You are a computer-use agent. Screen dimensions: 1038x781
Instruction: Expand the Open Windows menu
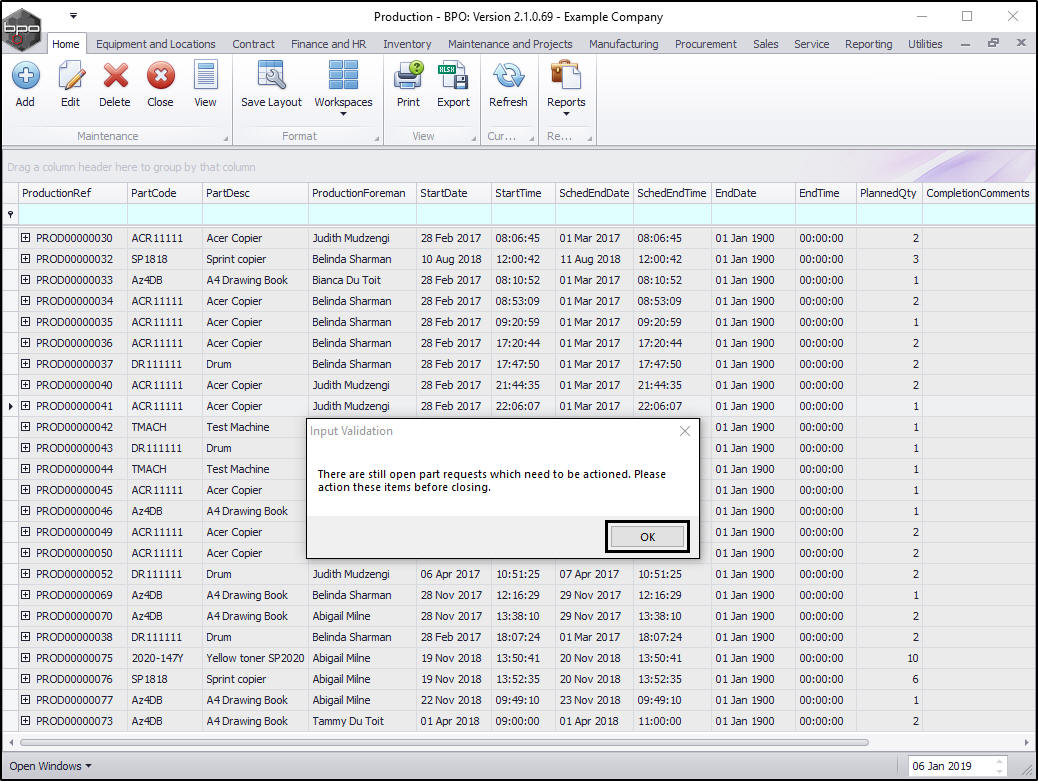tap(50, 766)
